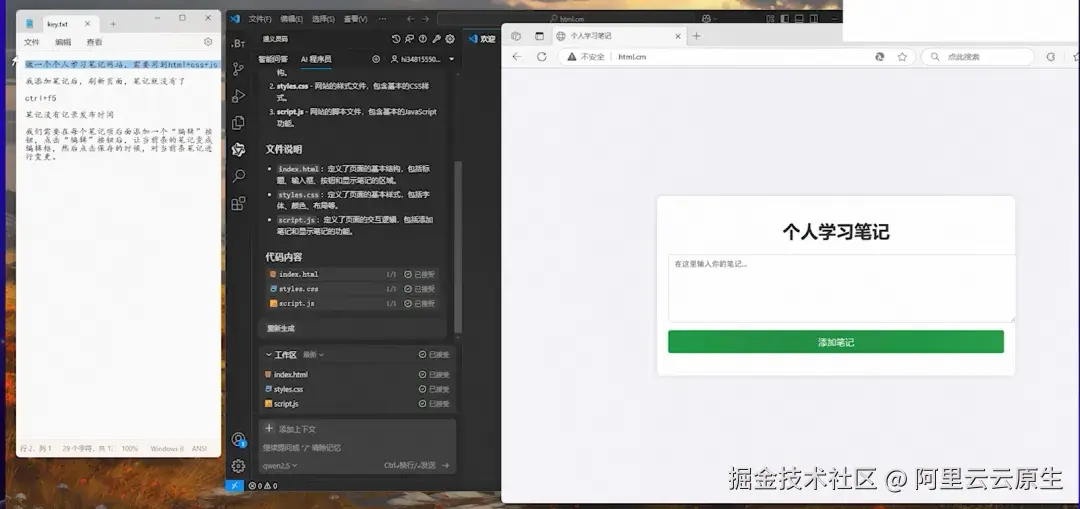Click 不安全 security warning in address bar
Screen dimensions: 1080x509
pos(585,56)
